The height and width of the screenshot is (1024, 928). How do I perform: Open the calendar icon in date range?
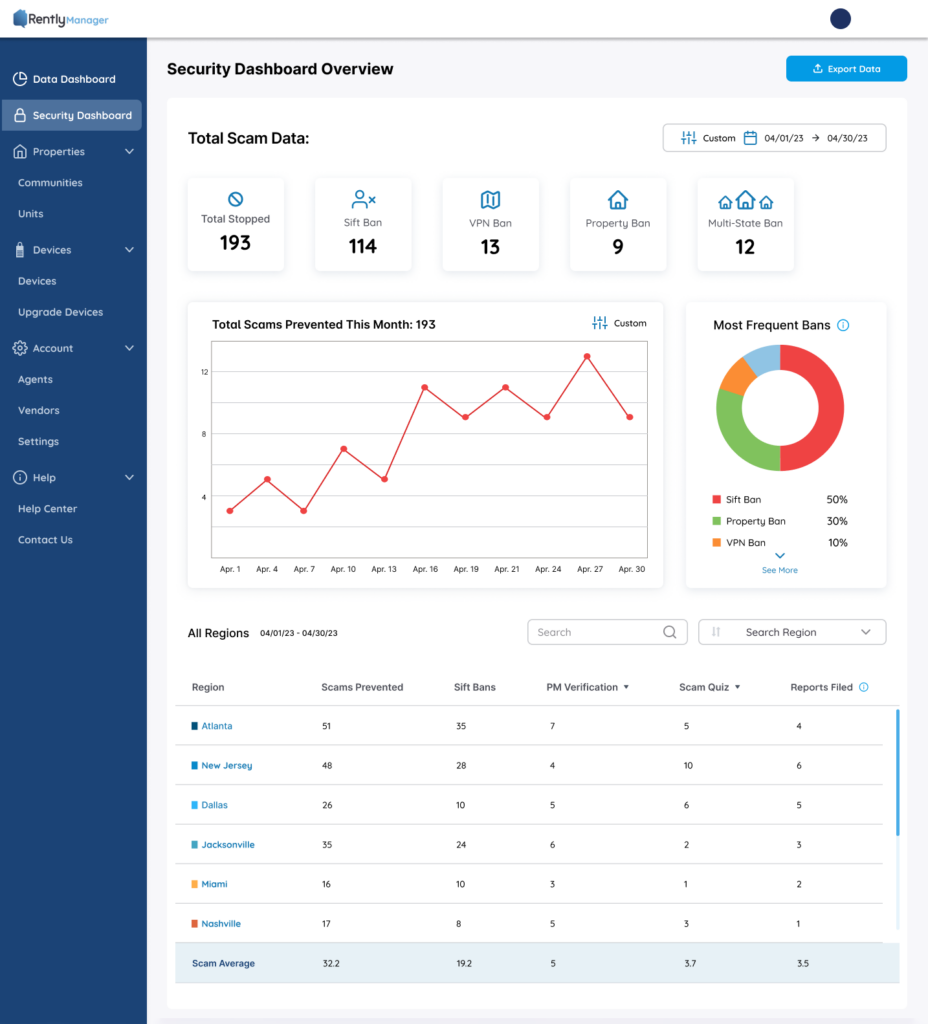coord(750,138)
